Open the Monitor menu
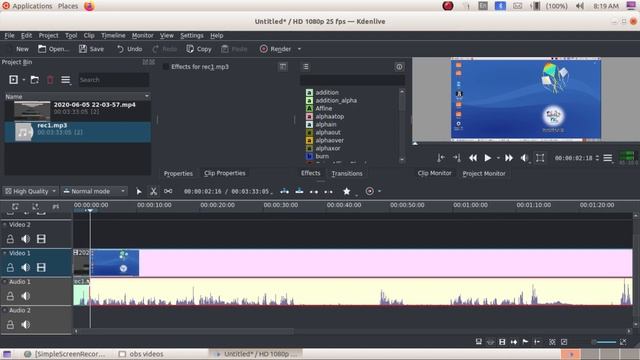640x360 pixels. 142,36
